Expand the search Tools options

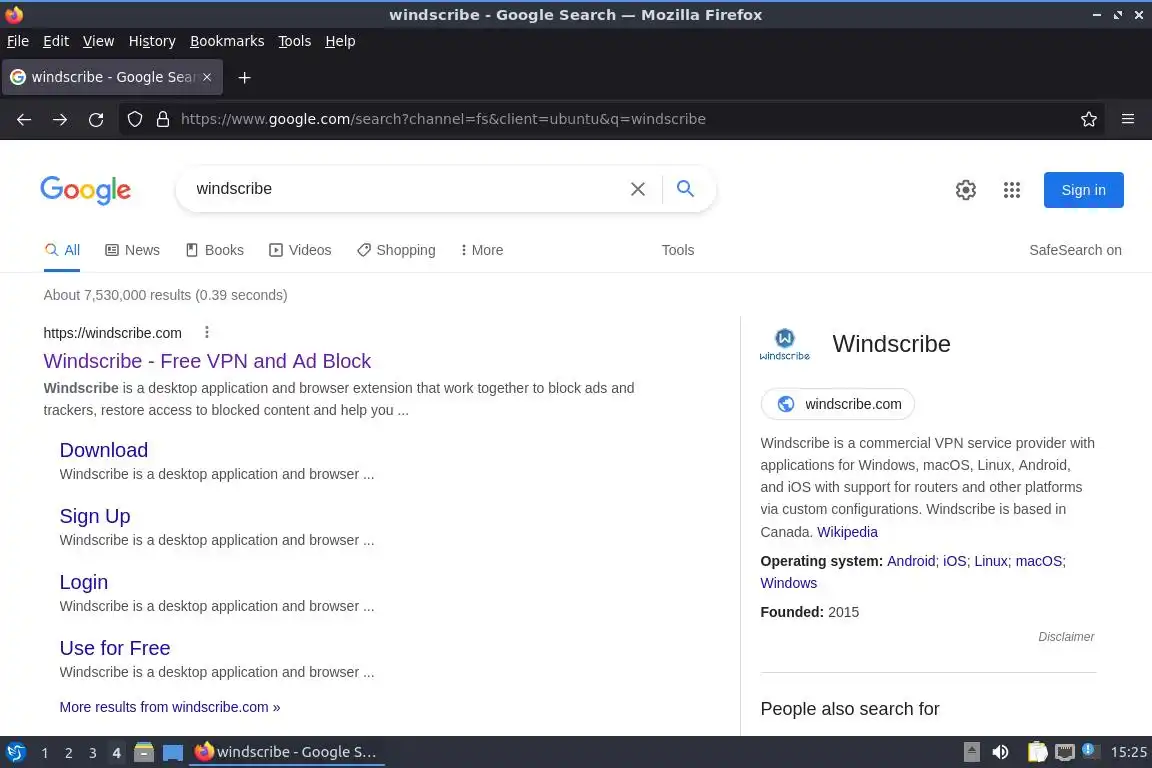677,250
